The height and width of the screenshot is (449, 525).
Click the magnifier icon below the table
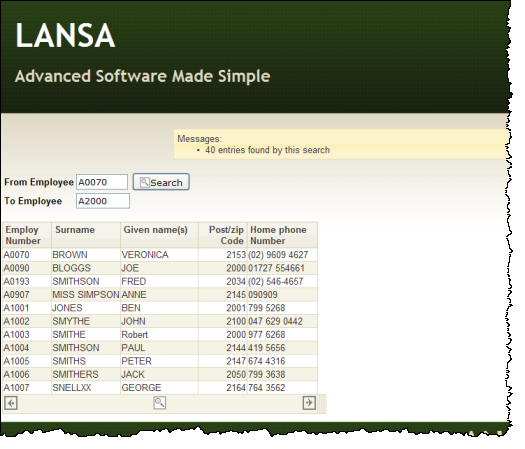[159, 402]
